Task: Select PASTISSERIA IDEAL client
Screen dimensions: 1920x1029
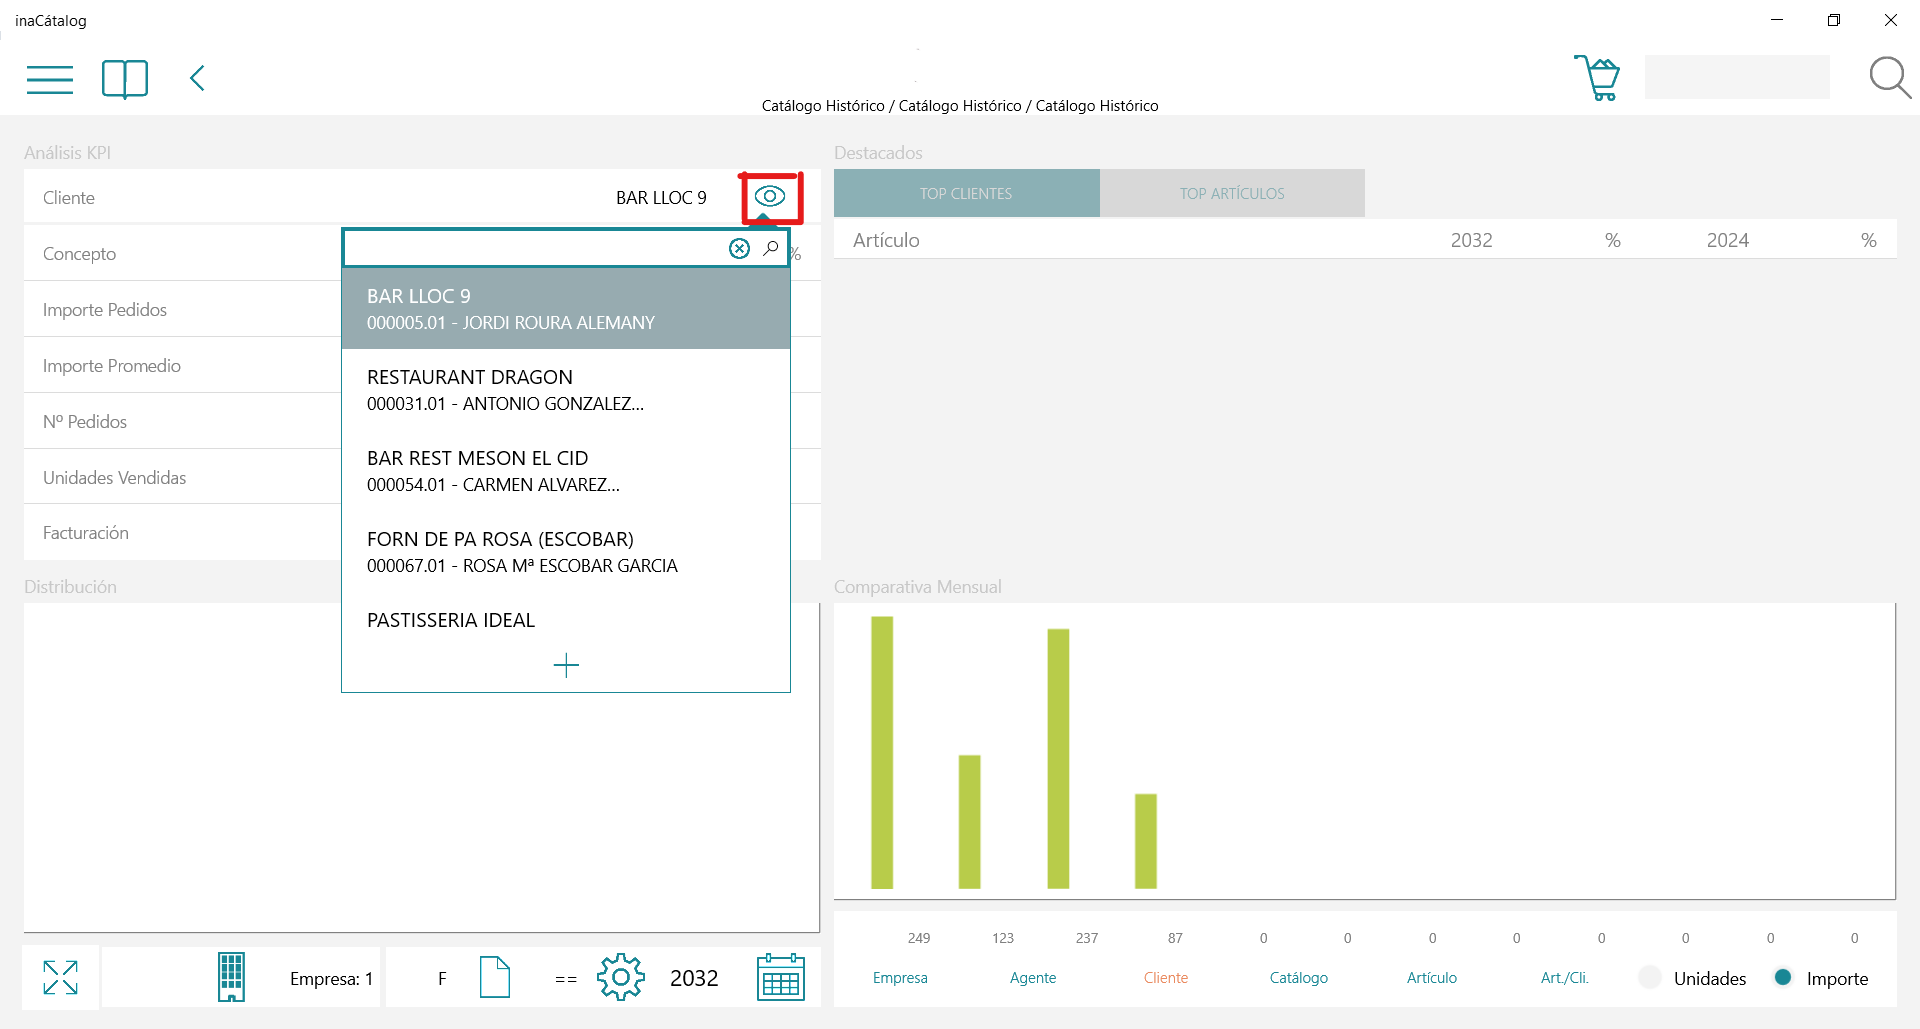Action: tap(566, 620)
